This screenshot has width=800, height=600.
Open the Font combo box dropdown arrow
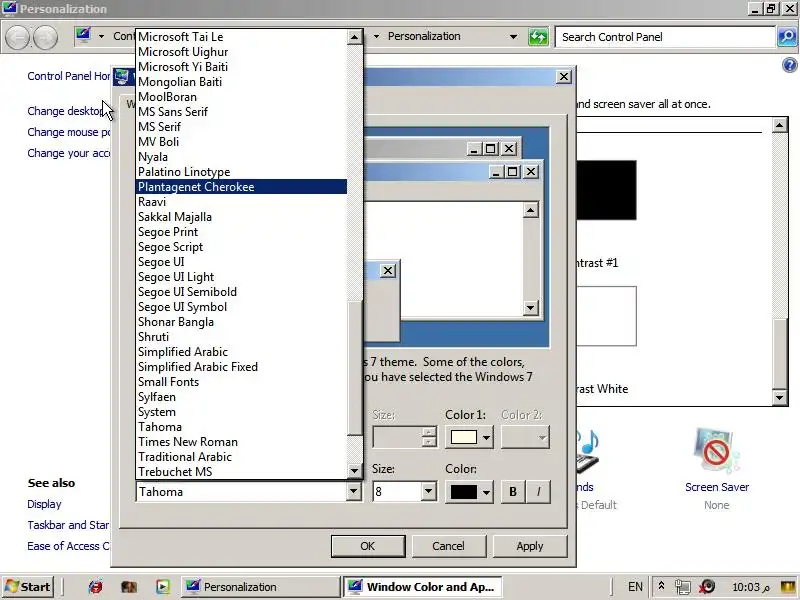[x=354, y=491]
